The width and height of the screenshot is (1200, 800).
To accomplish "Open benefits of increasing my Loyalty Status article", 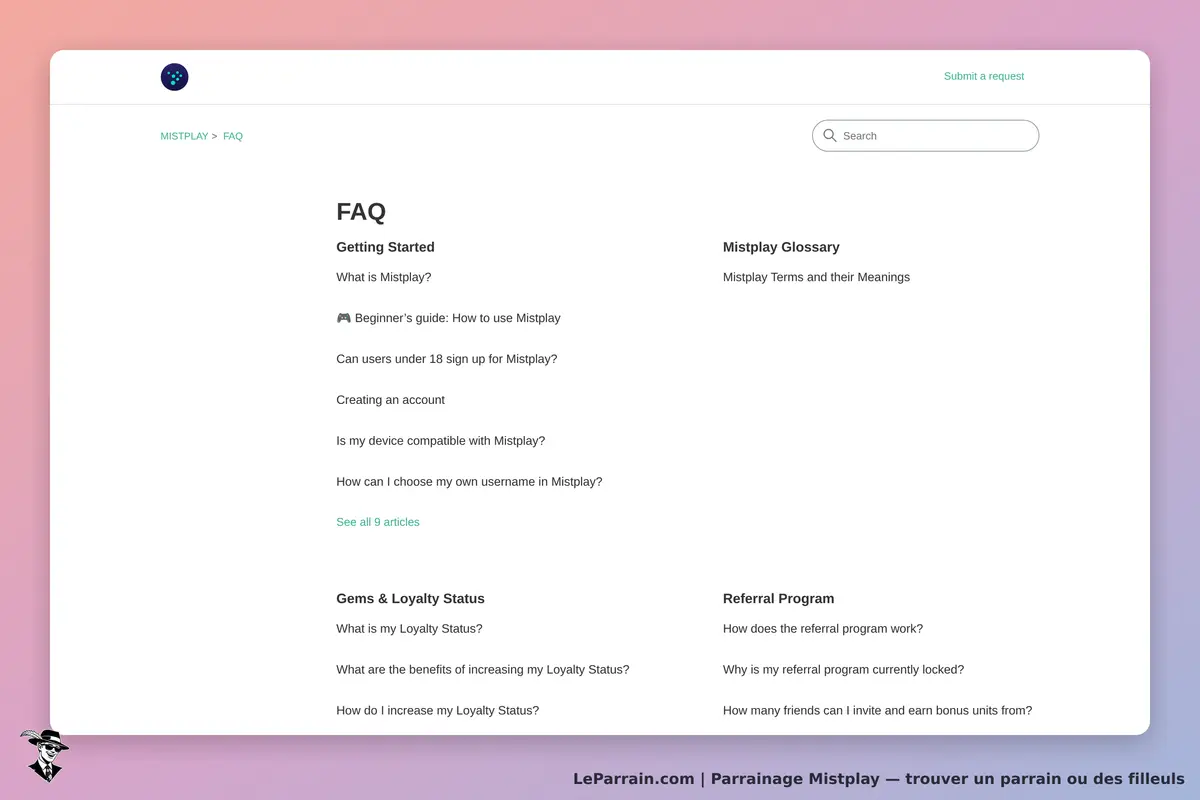I will 483,670.
